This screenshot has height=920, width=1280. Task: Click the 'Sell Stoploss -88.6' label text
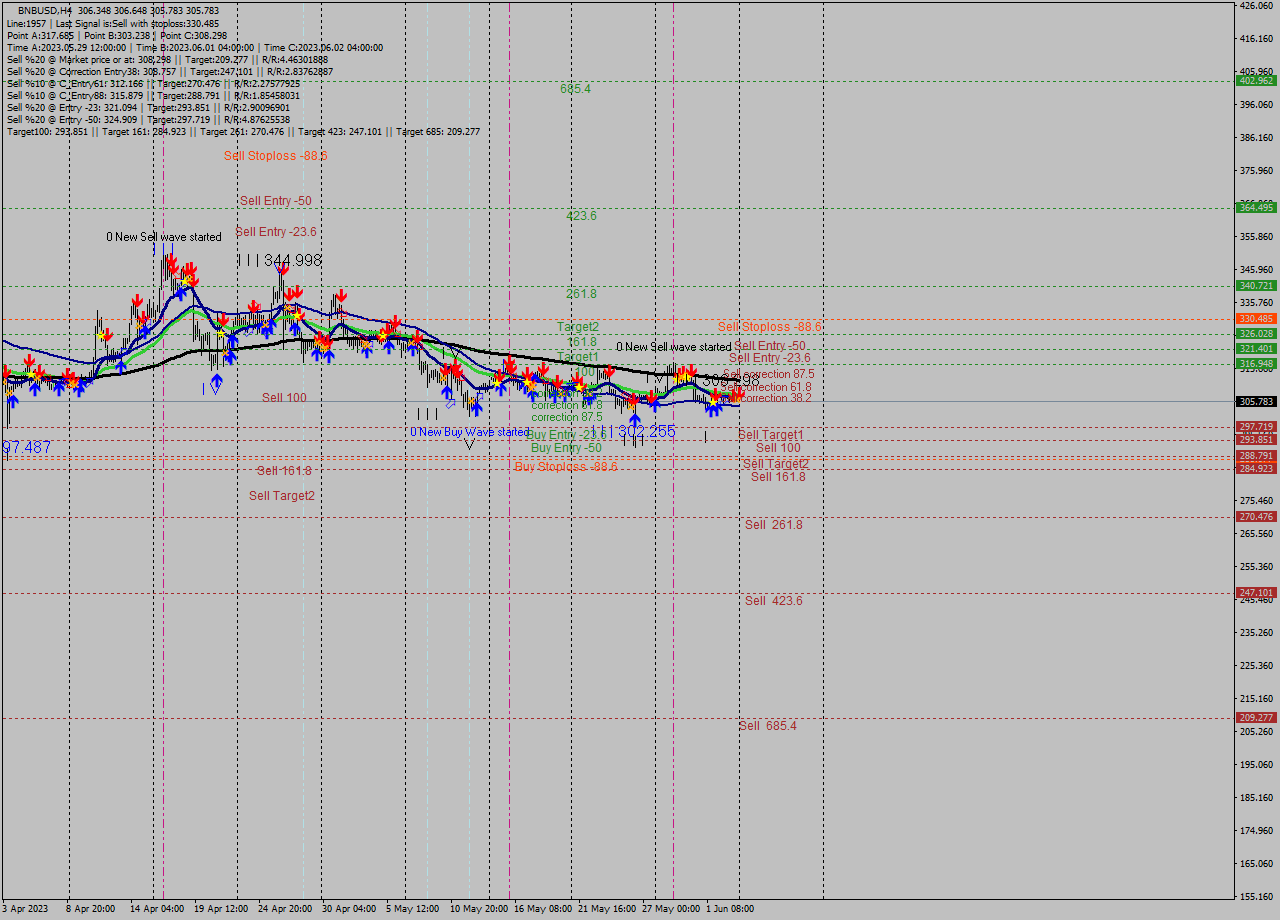pos(275,156)
